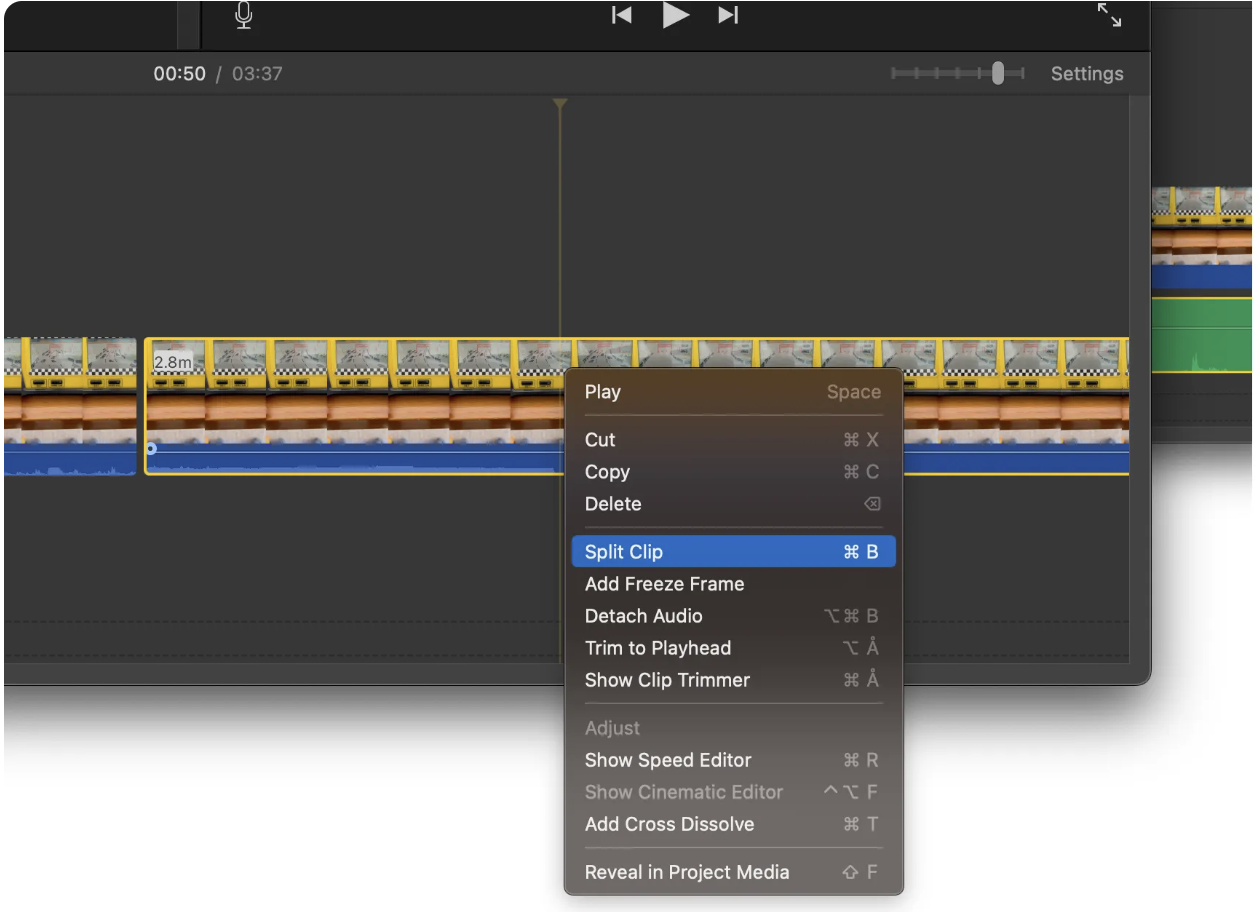Choose Add Freeze Frame
Screen dimensions: 1260x912
(x=664, y=584)
